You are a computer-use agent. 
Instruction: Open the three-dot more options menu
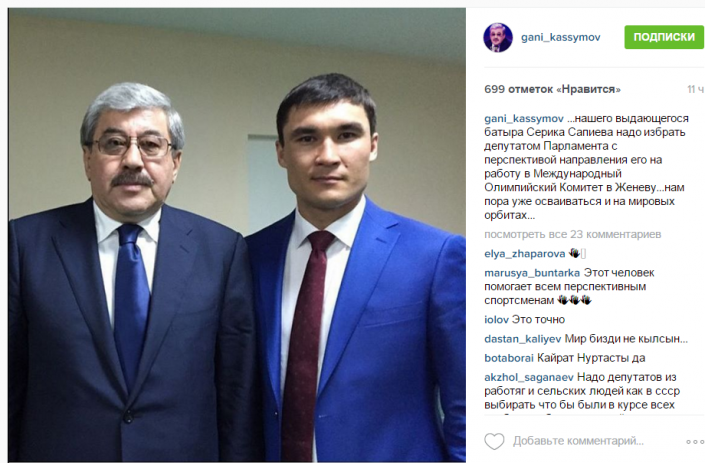point(696,442)
